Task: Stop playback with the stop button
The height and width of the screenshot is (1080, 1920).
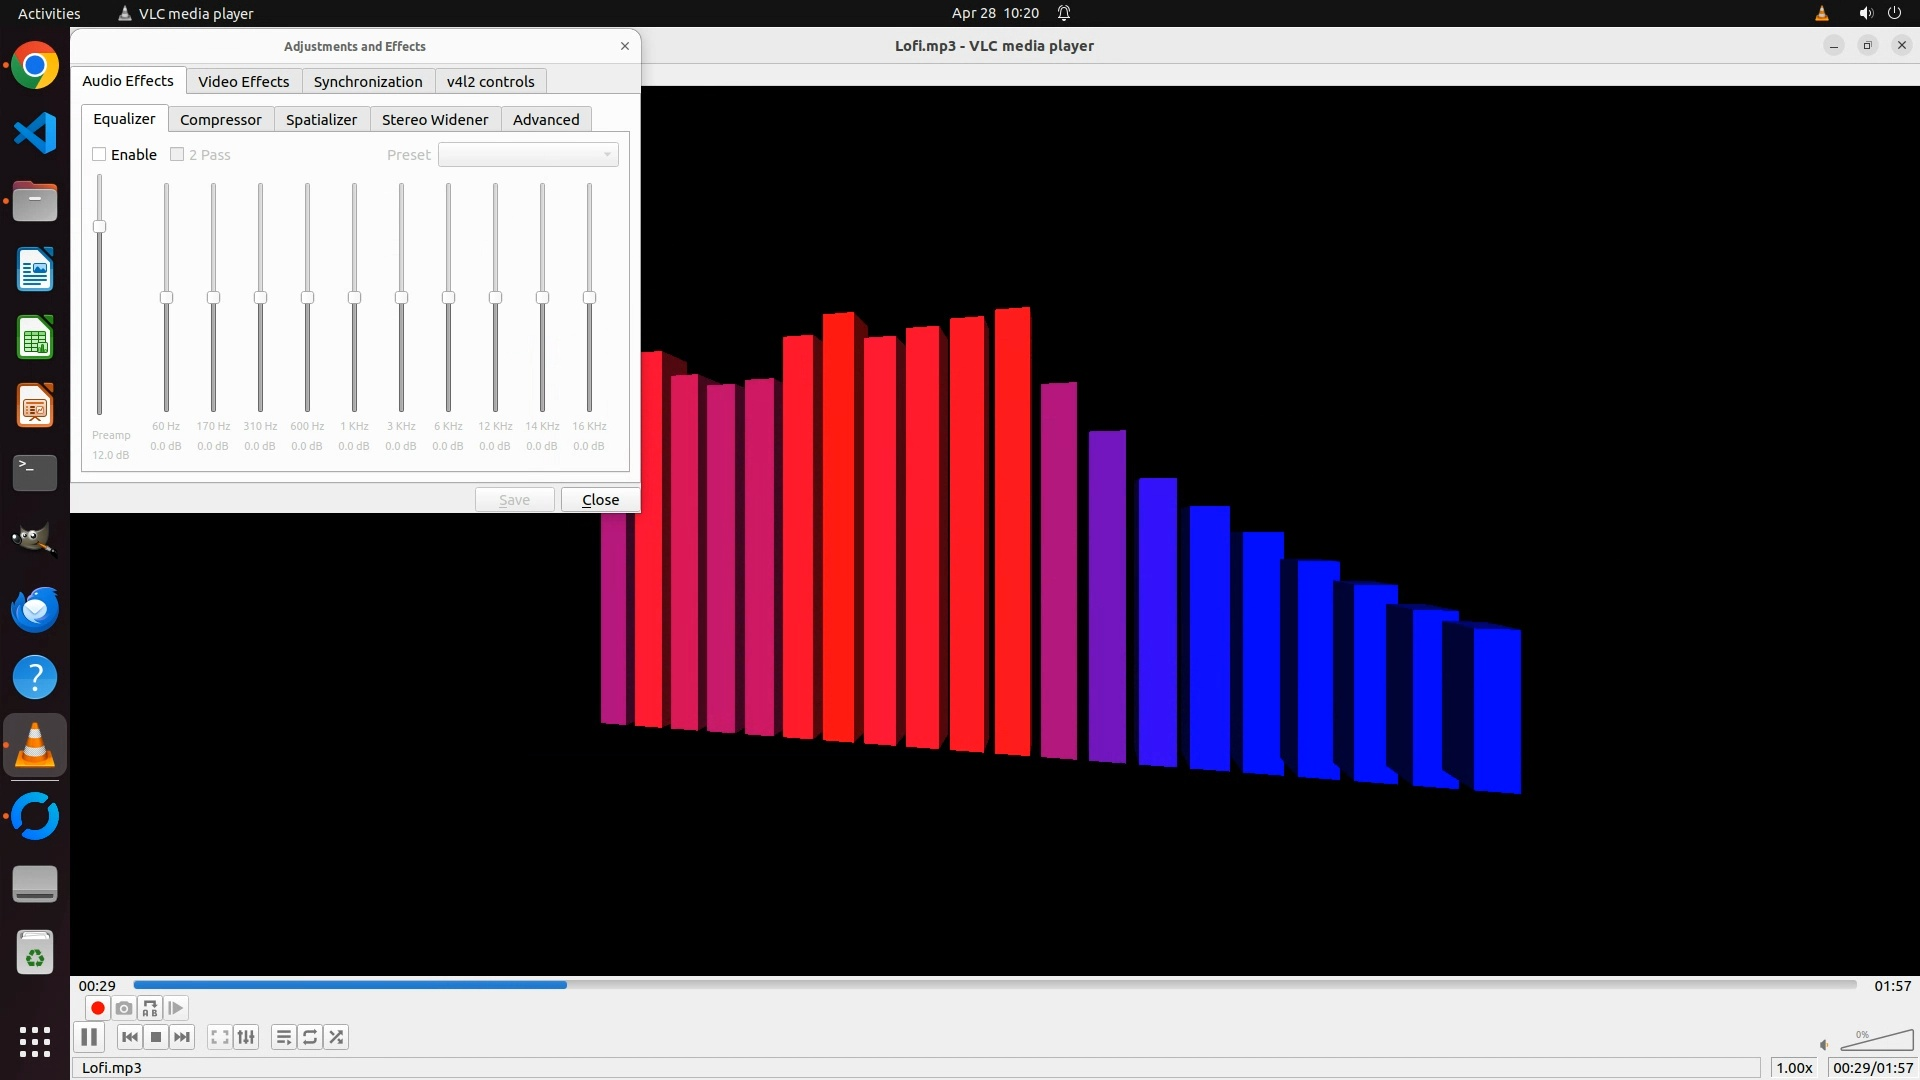Action: [156, 1037]
